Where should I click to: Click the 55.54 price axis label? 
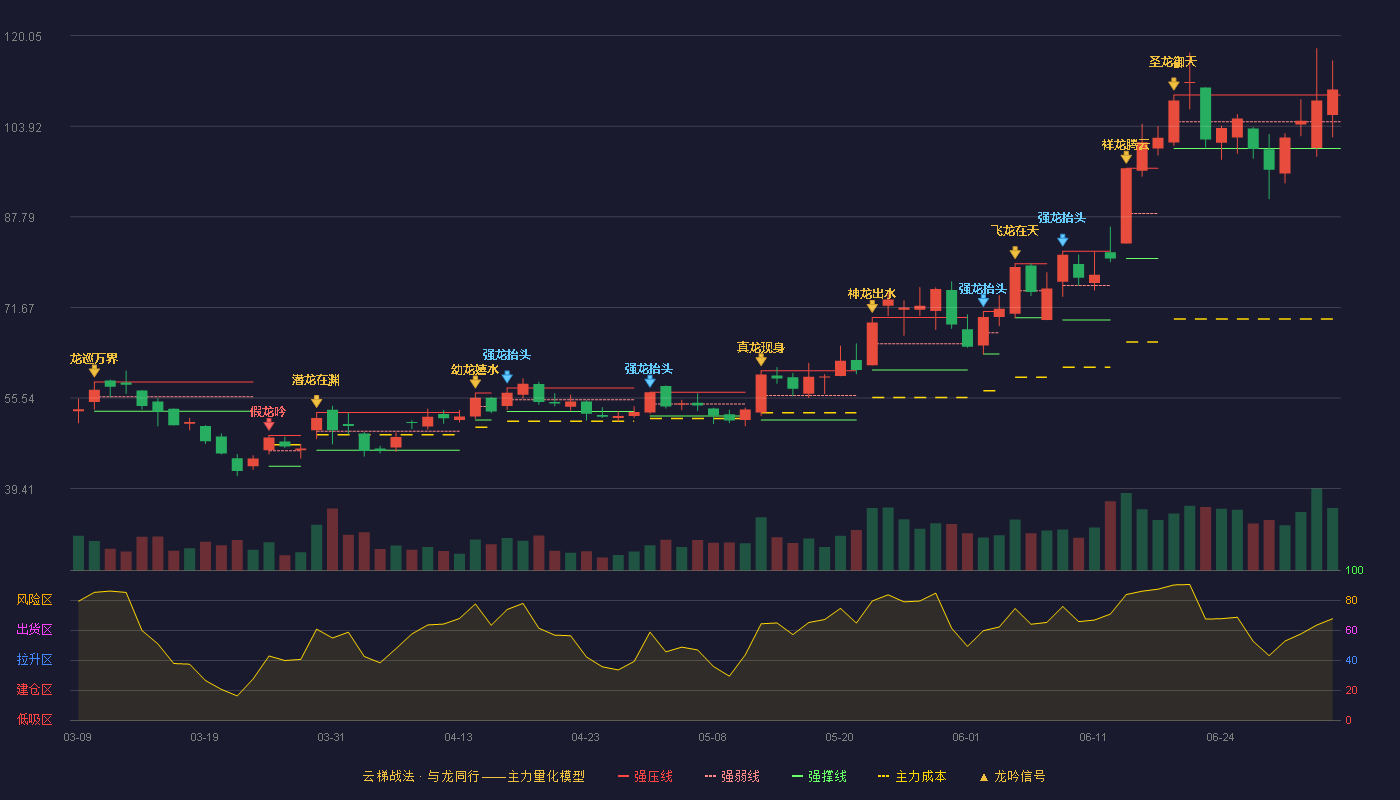point(20,399)
